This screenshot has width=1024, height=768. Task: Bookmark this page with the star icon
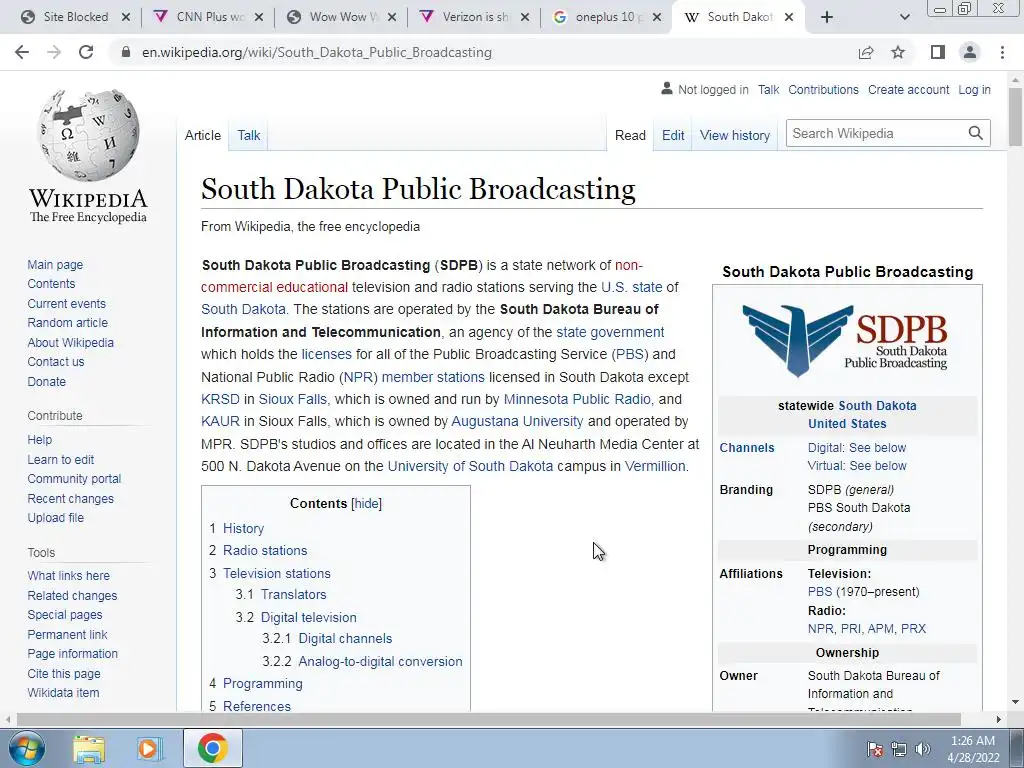click(x=898, y=52)
